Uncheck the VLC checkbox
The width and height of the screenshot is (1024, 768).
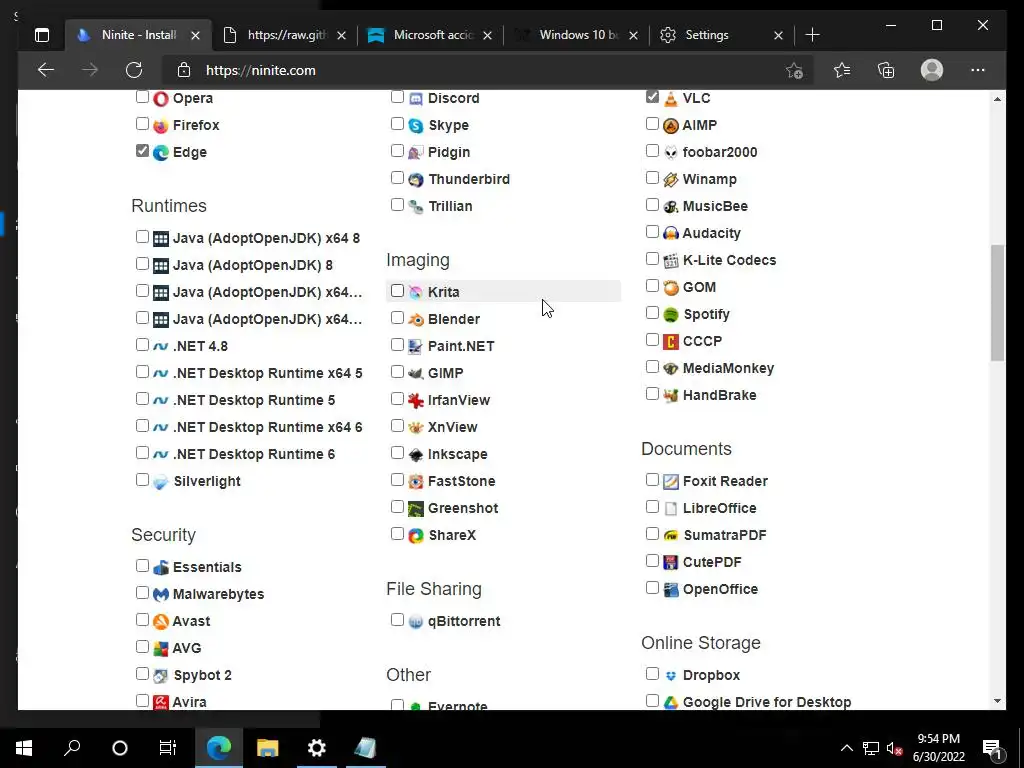pyautogui.click(x=652, y=97)
